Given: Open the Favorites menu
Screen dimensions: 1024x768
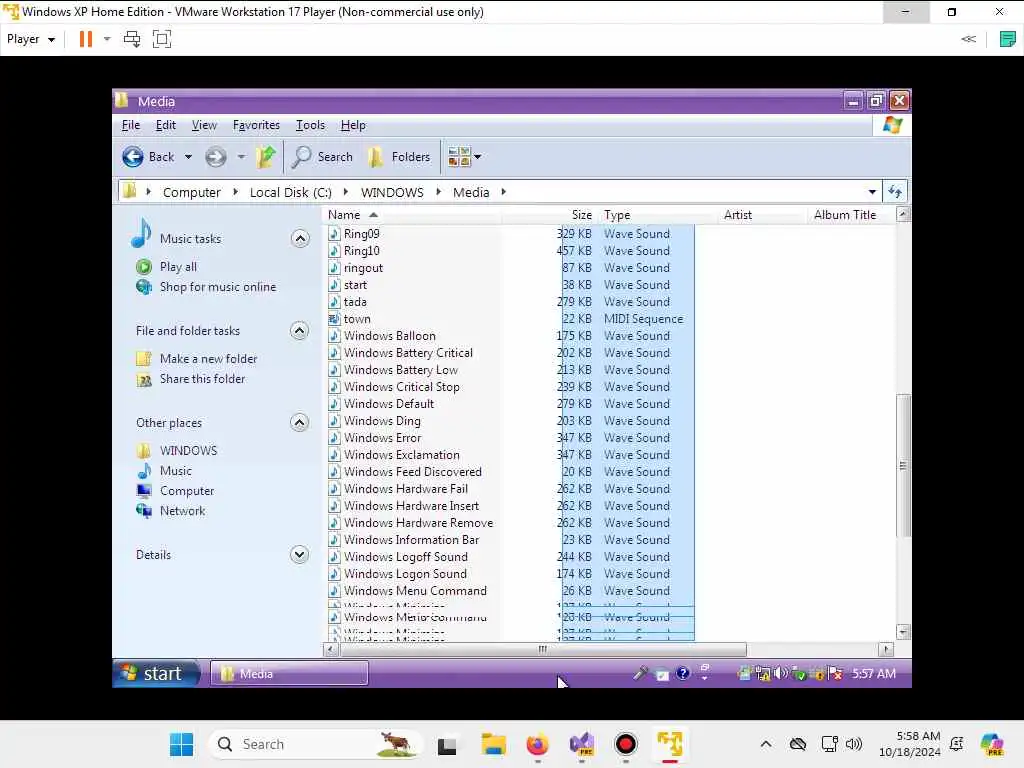Looking at the screenshot, I should point(256,125).
